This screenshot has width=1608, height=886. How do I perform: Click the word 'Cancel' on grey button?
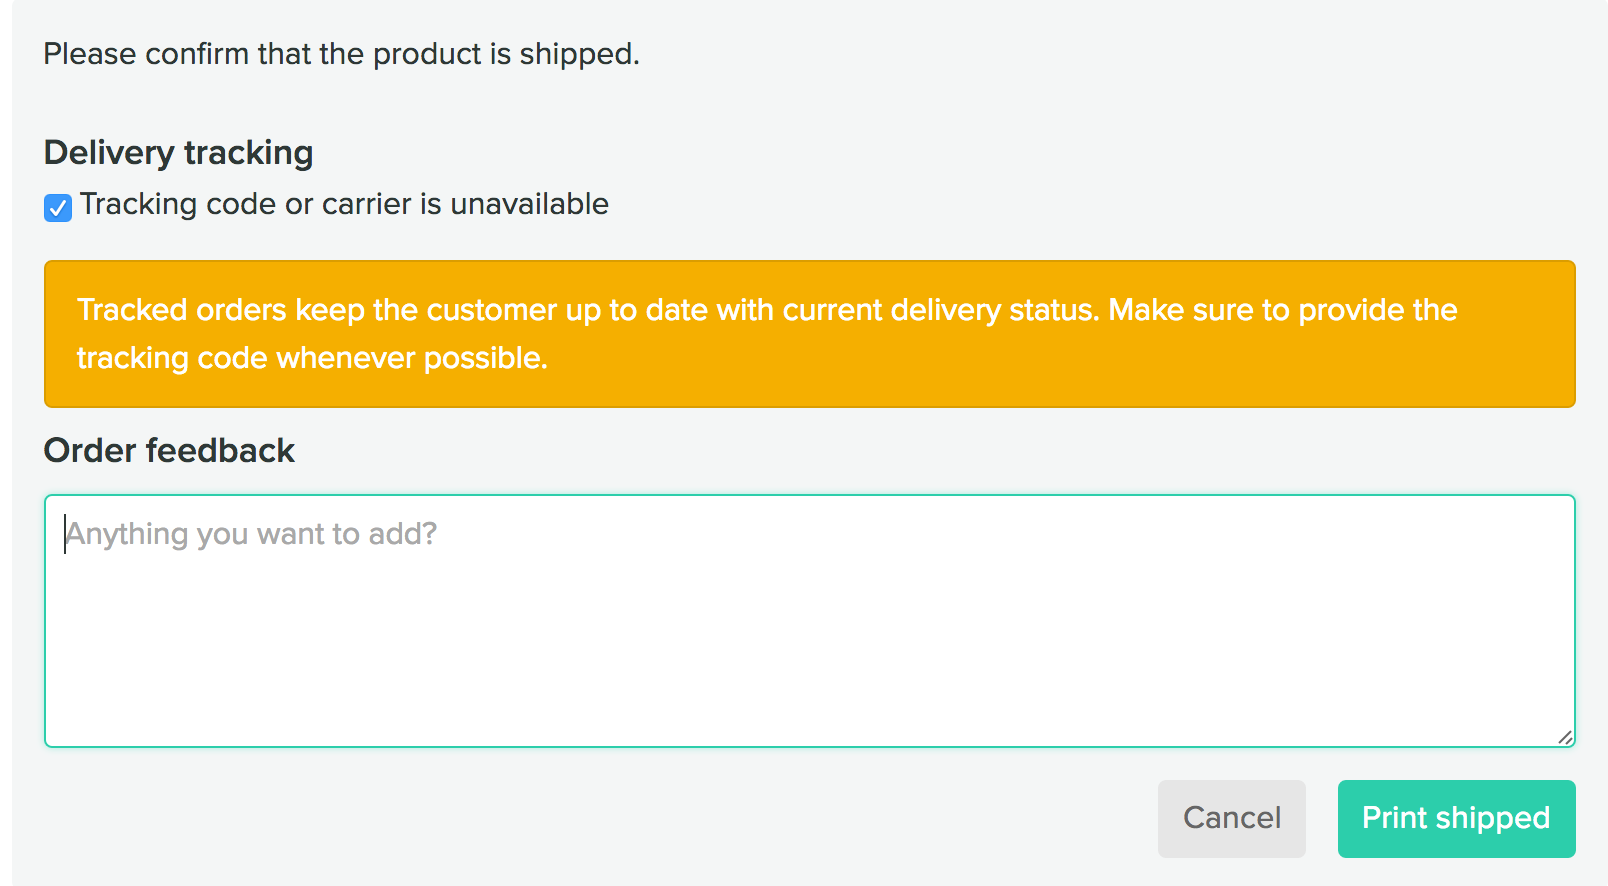1231,818
